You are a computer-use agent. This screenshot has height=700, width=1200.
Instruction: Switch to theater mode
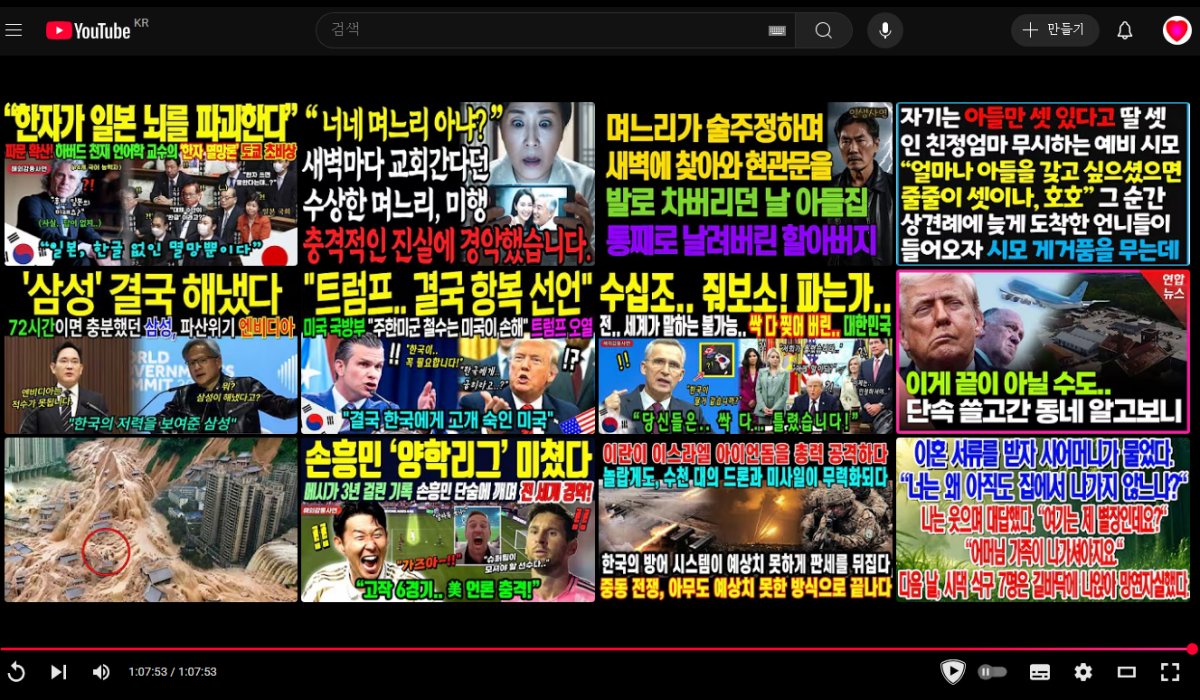tap(1127, 672)
